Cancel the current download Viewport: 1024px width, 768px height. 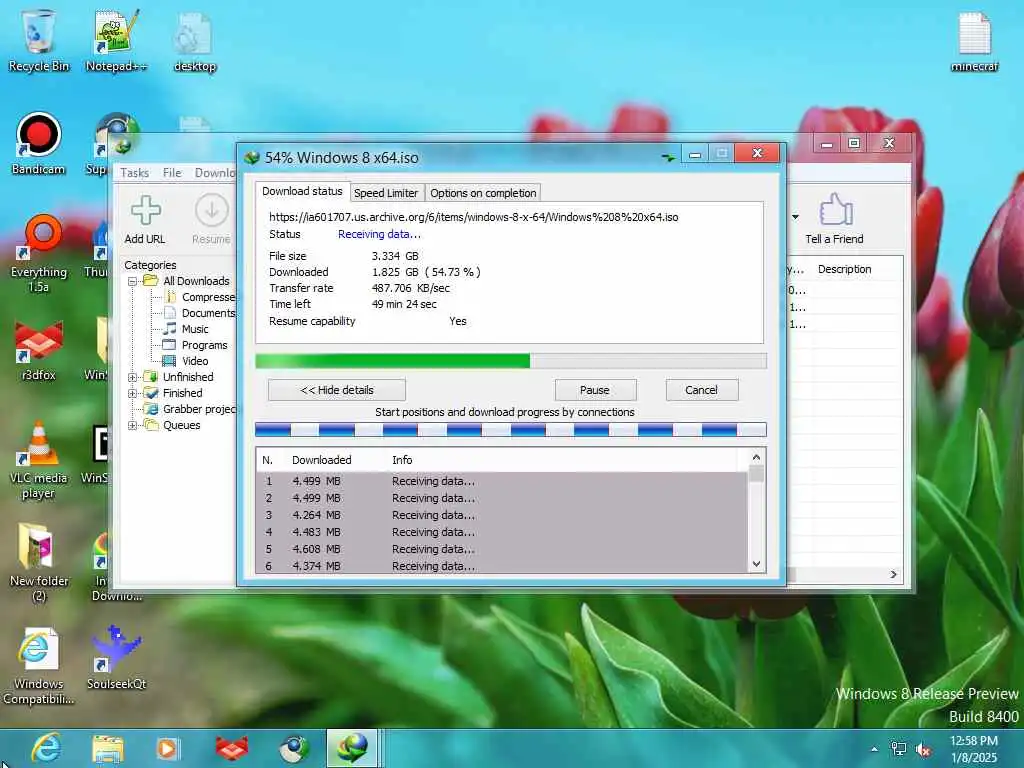(x=701, y=390)
